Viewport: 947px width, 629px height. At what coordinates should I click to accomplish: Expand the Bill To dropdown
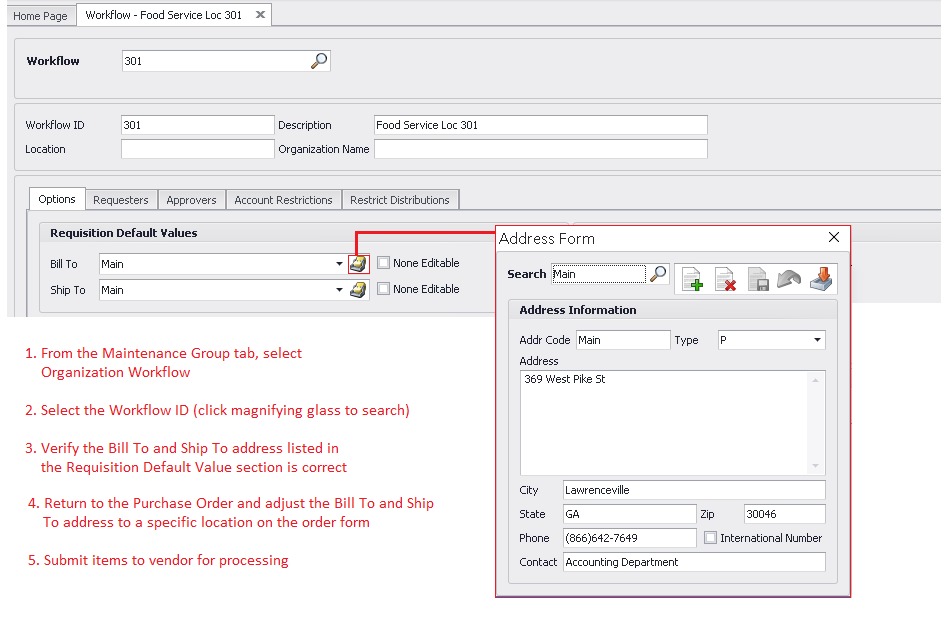click(340, 264)
